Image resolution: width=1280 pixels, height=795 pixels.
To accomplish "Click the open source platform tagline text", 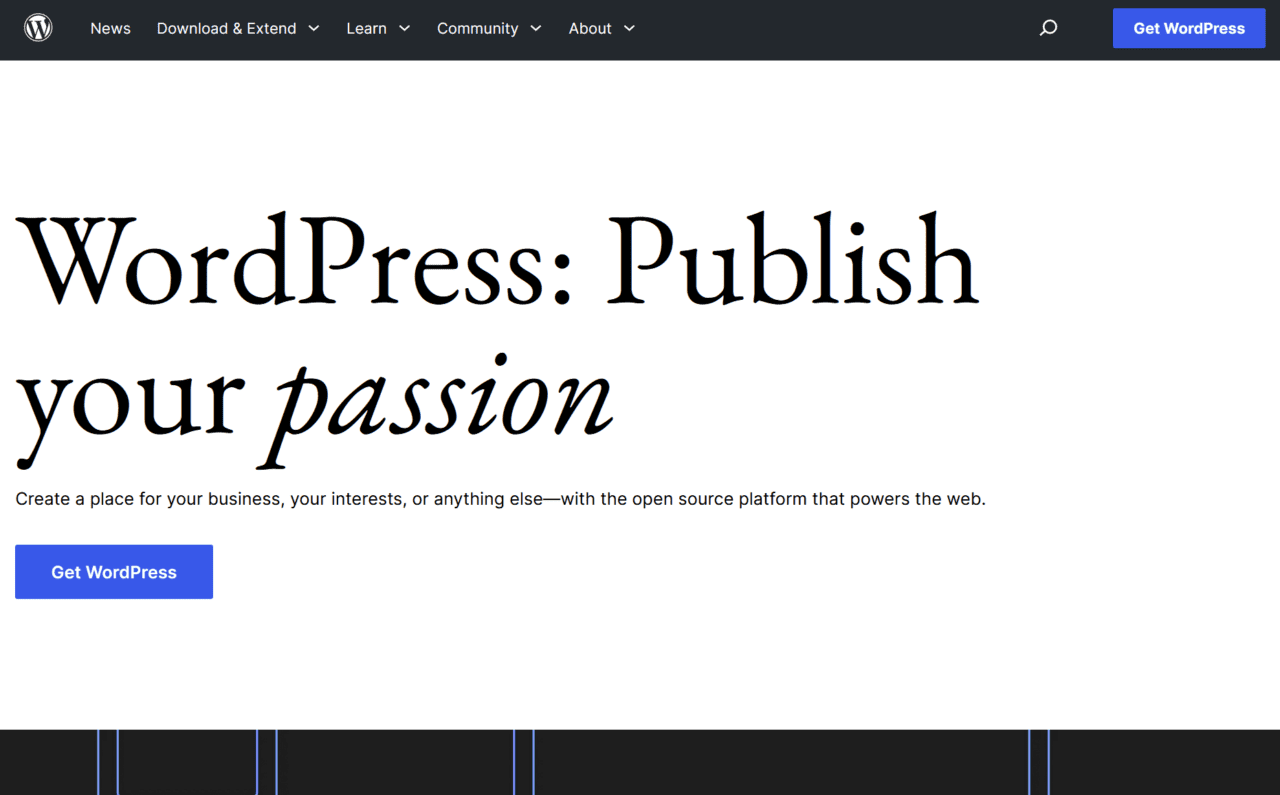I will tap(500, 498).
